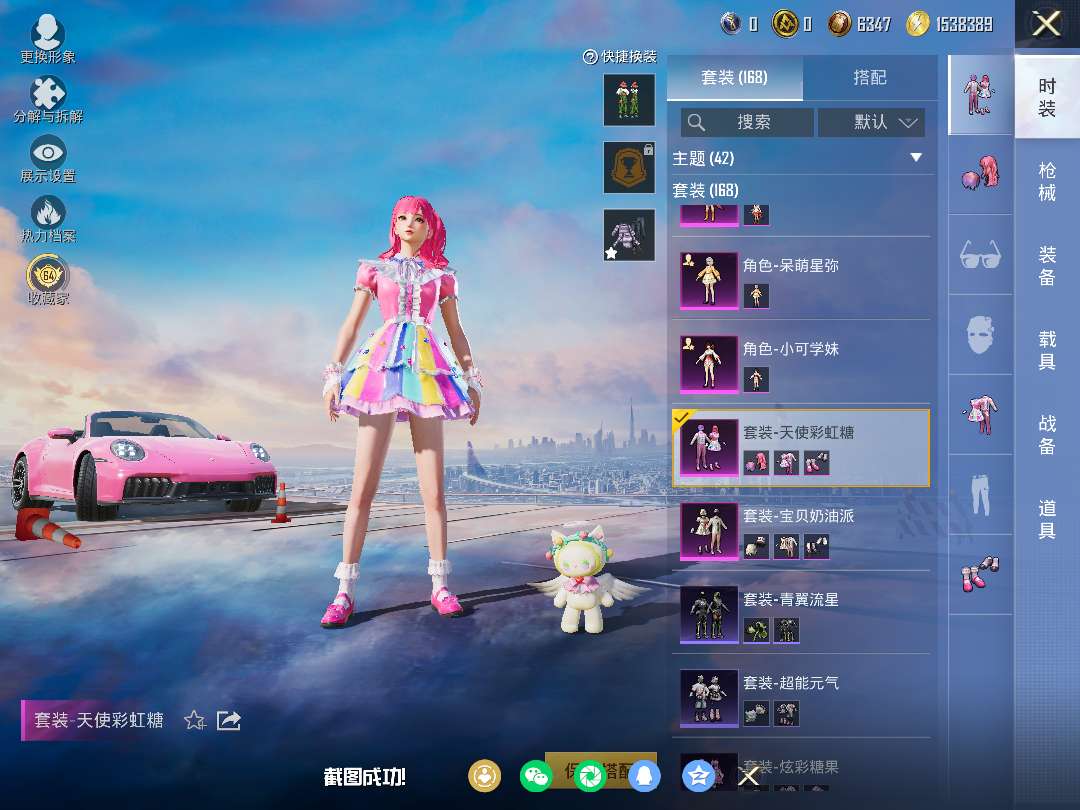The width and height of the screenshot is (1080, 810).
Task: Switch to the 枪械 side tab
Action: pyautogui.click(x=1047, y=181)
